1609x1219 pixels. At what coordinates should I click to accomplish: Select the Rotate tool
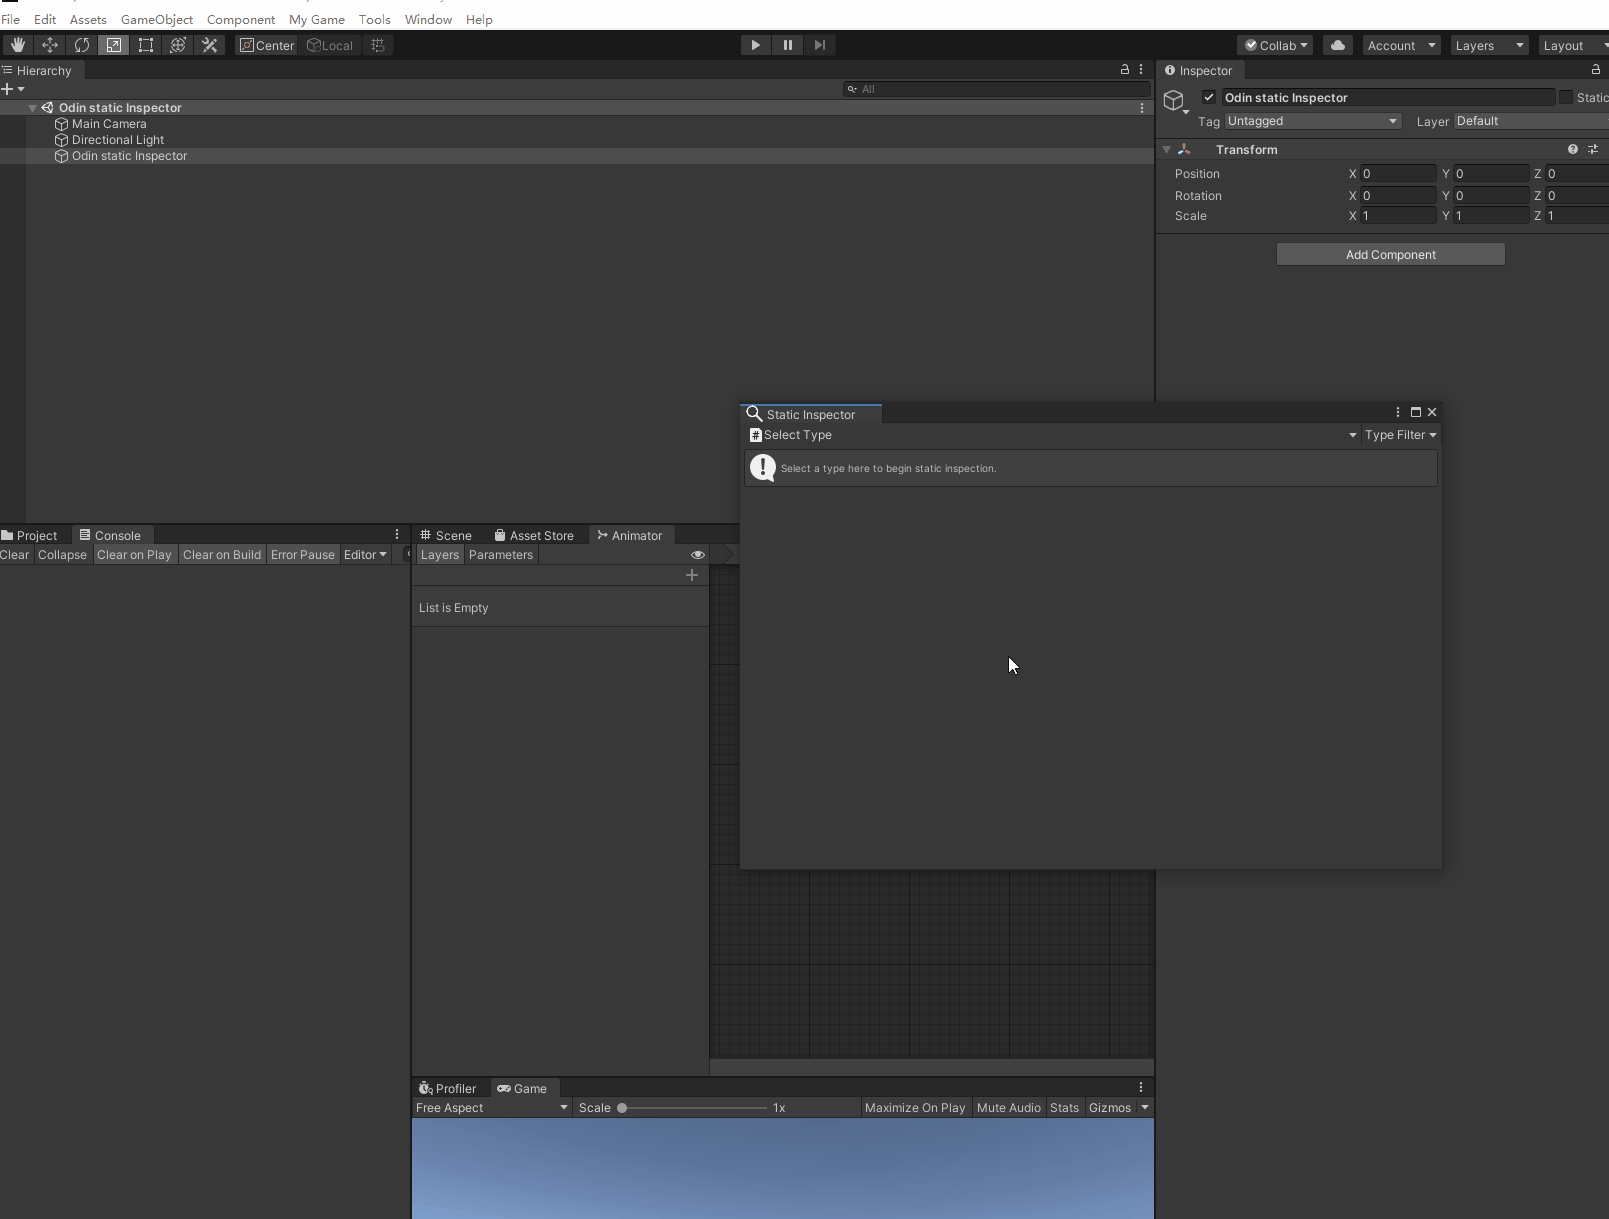coord(81,45)
